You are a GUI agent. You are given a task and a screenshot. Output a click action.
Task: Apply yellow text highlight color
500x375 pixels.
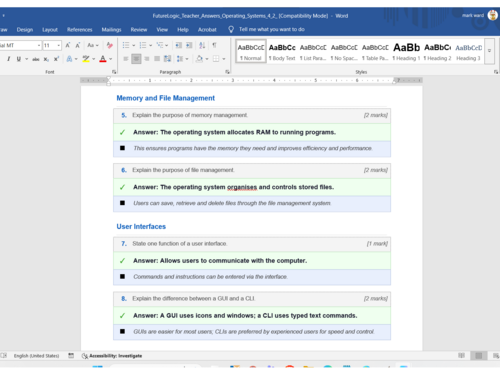pos(86,59)
